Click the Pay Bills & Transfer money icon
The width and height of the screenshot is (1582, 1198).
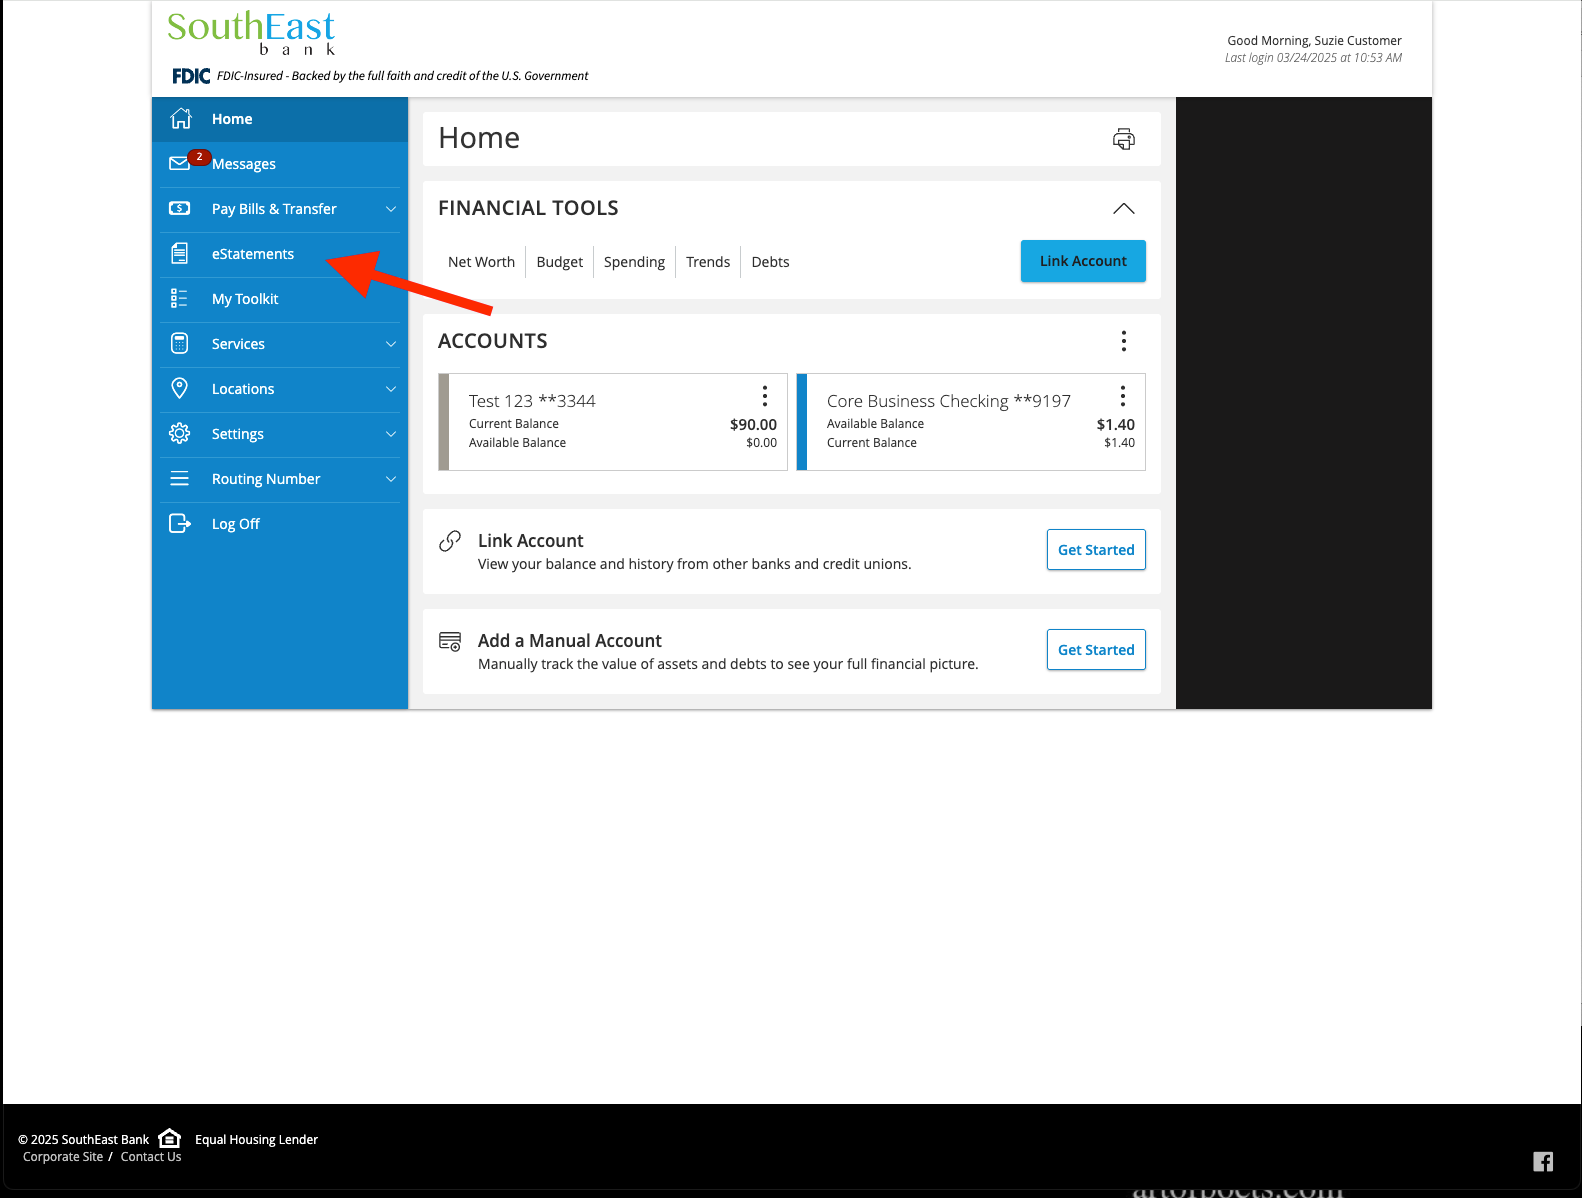(x=180, y=208)
